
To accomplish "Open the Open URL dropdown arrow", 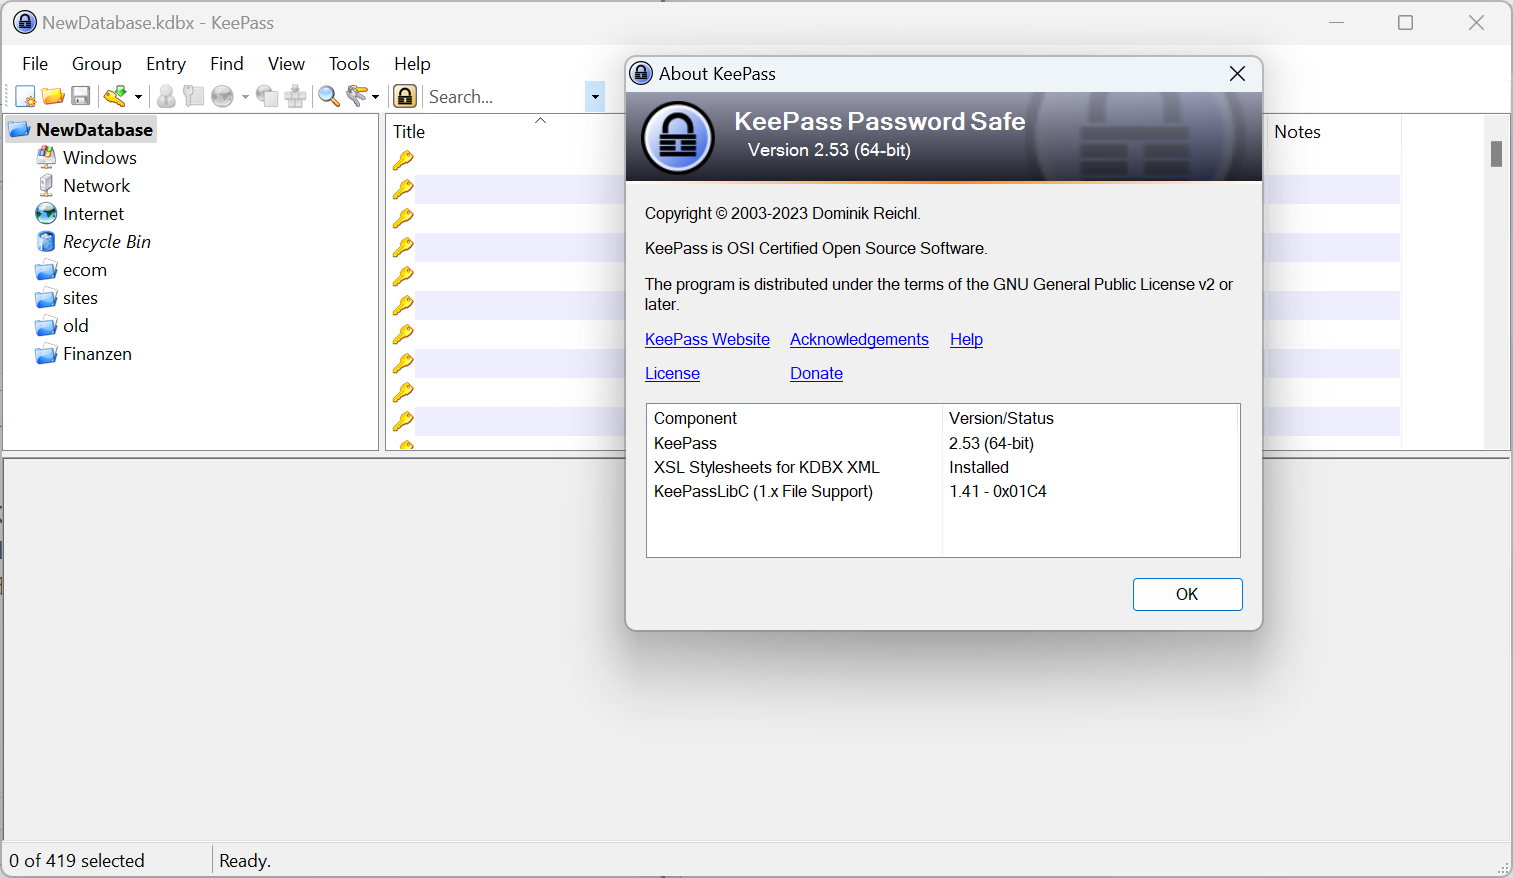I will 245,97.
